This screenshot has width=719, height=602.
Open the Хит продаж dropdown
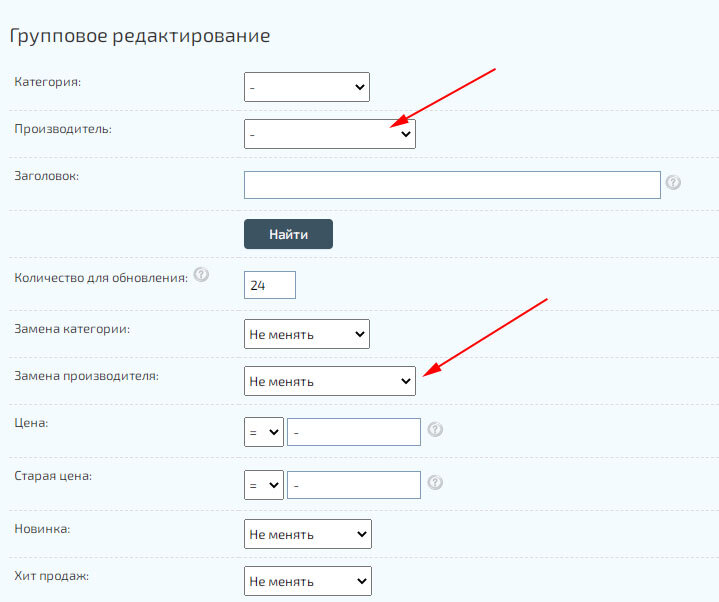(307, 581)
